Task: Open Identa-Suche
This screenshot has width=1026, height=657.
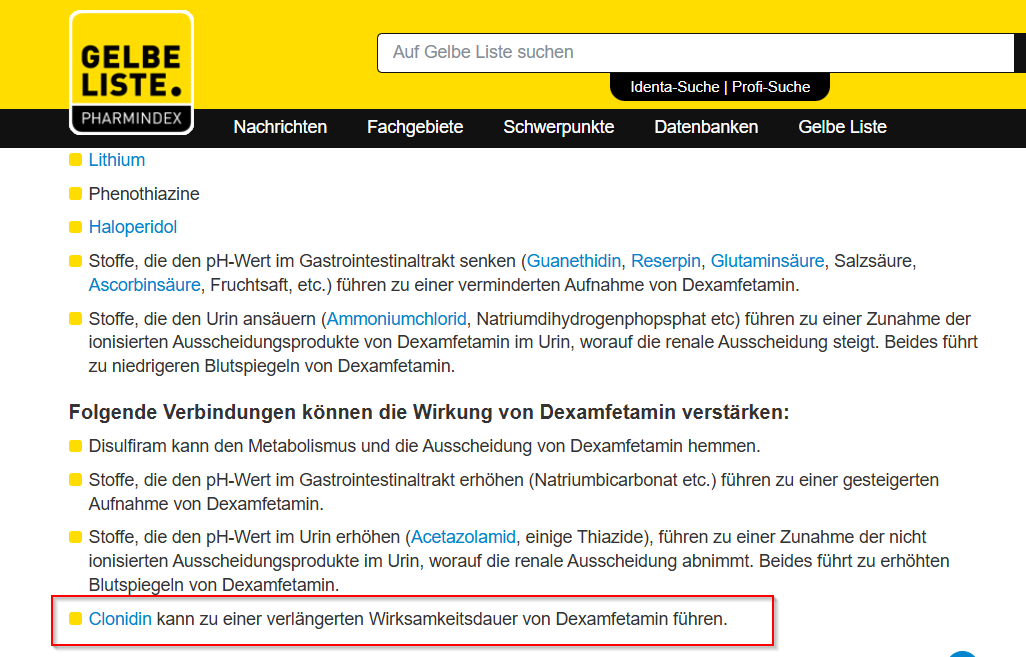Action: 674,87
